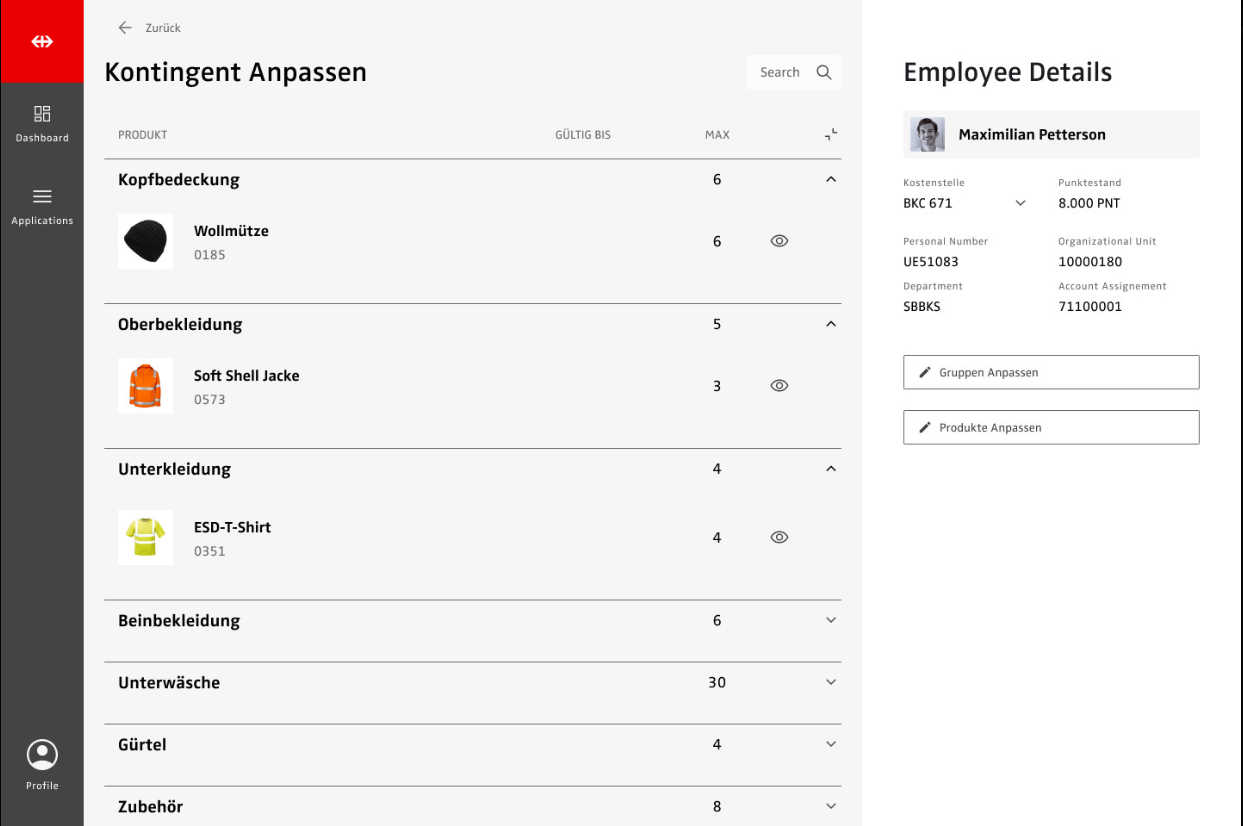Click the back arrow next to Zurück
This screenshot has height=826, width=1243.
[125, 28]
